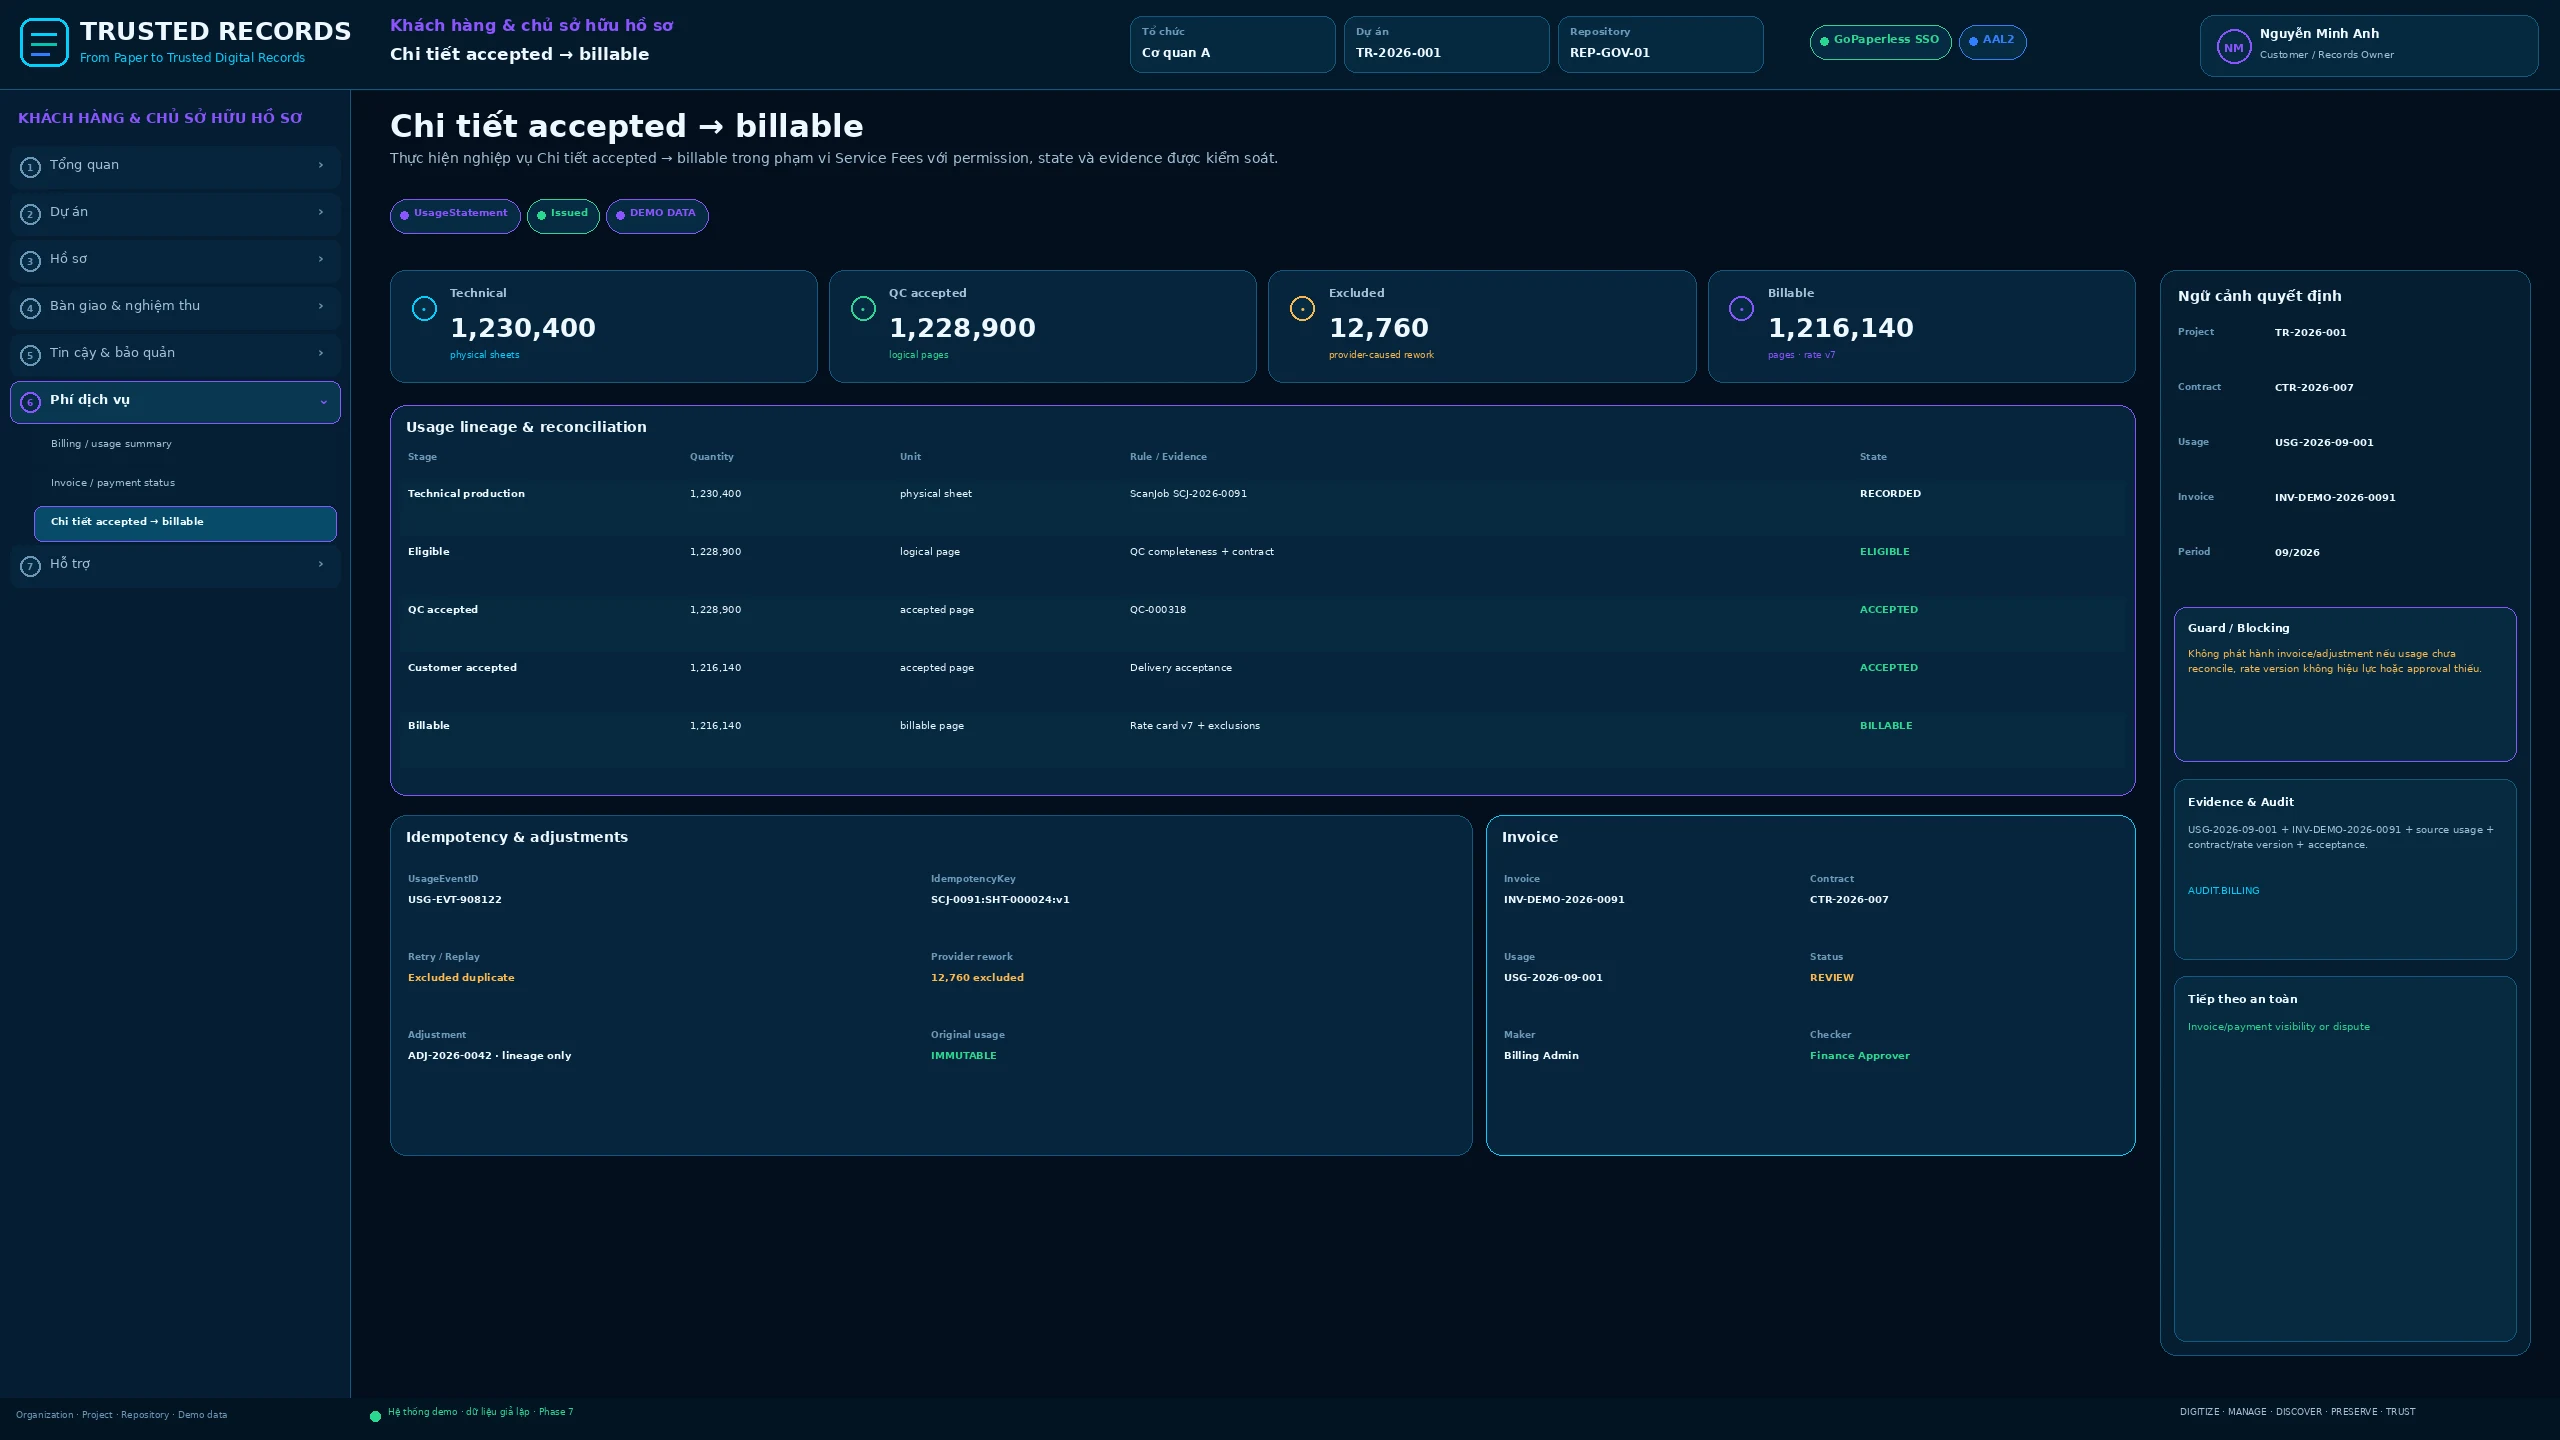
Task: Click USG-EVT-908122 usage event ID
Action: (x=455, y=900)
